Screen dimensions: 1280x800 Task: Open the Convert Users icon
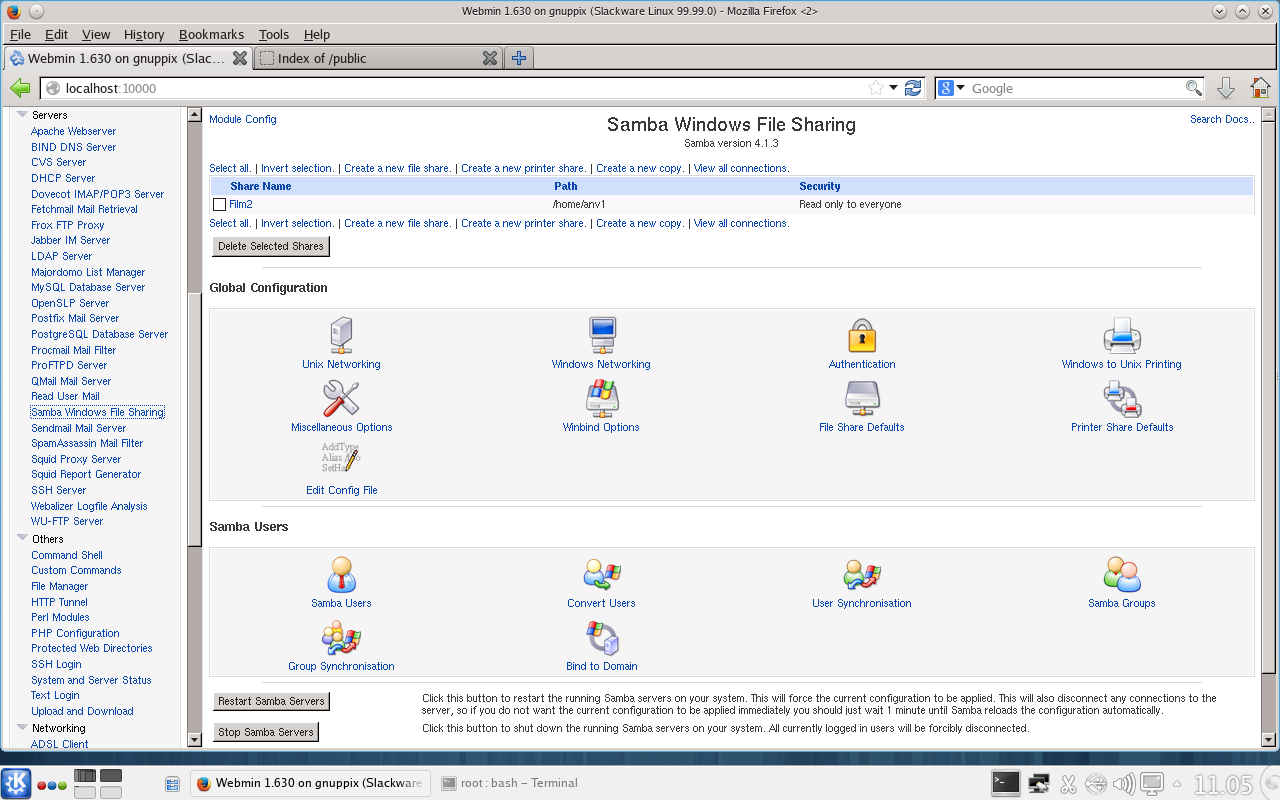(601, 574)
